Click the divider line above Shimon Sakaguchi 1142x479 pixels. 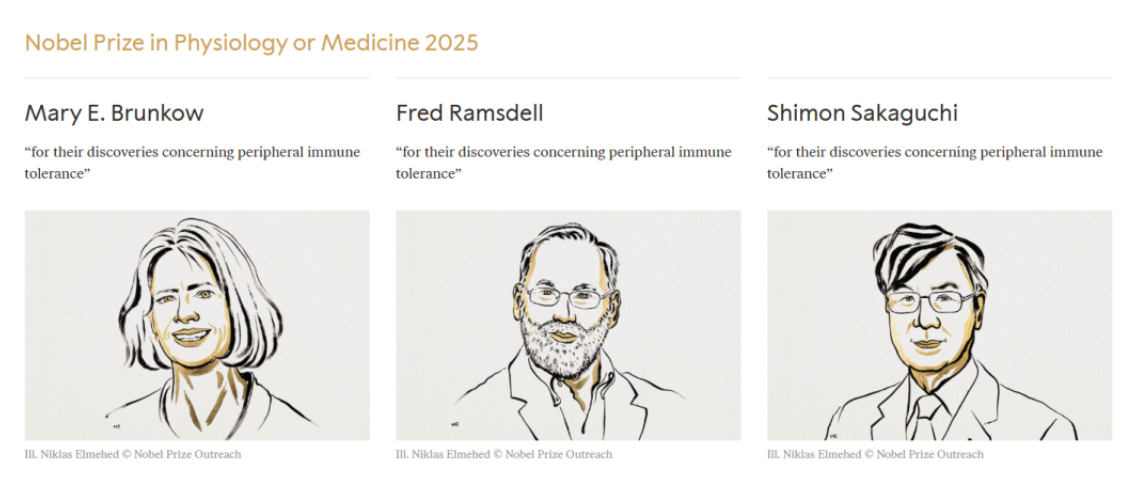pos(939,78)
